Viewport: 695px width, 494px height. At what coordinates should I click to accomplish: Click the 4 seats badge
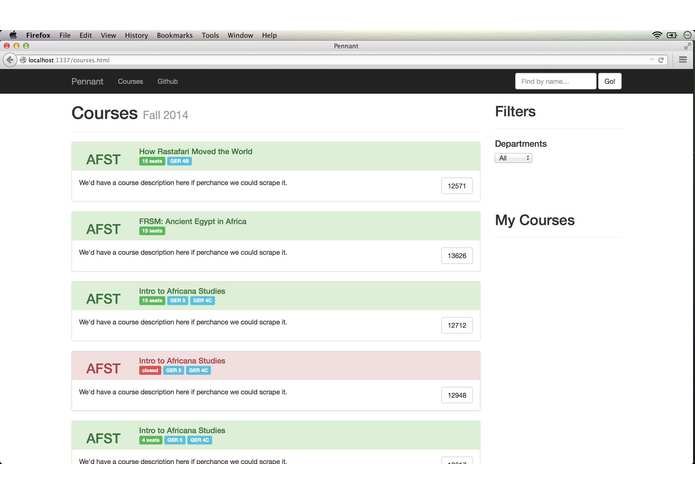coord(151,440)
